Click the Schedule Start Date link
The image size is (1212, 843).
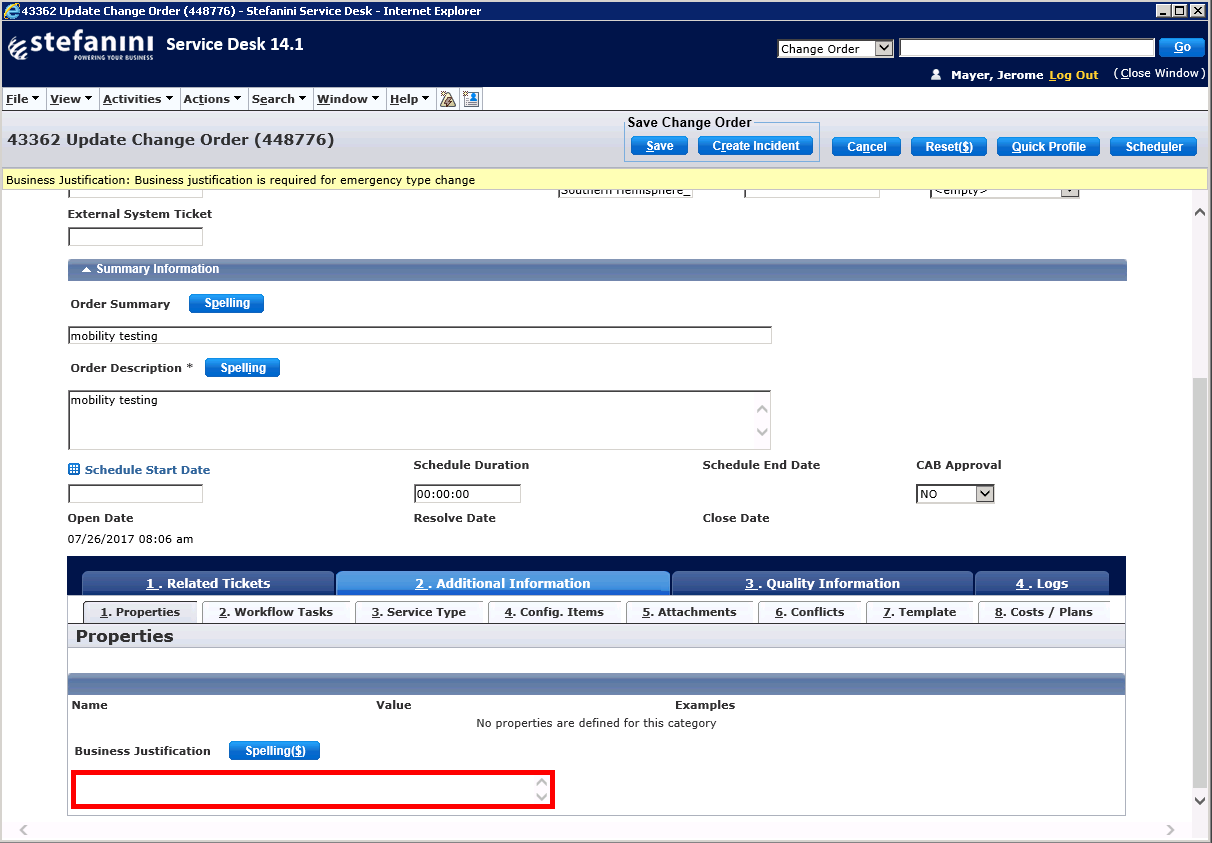[147, 470]
